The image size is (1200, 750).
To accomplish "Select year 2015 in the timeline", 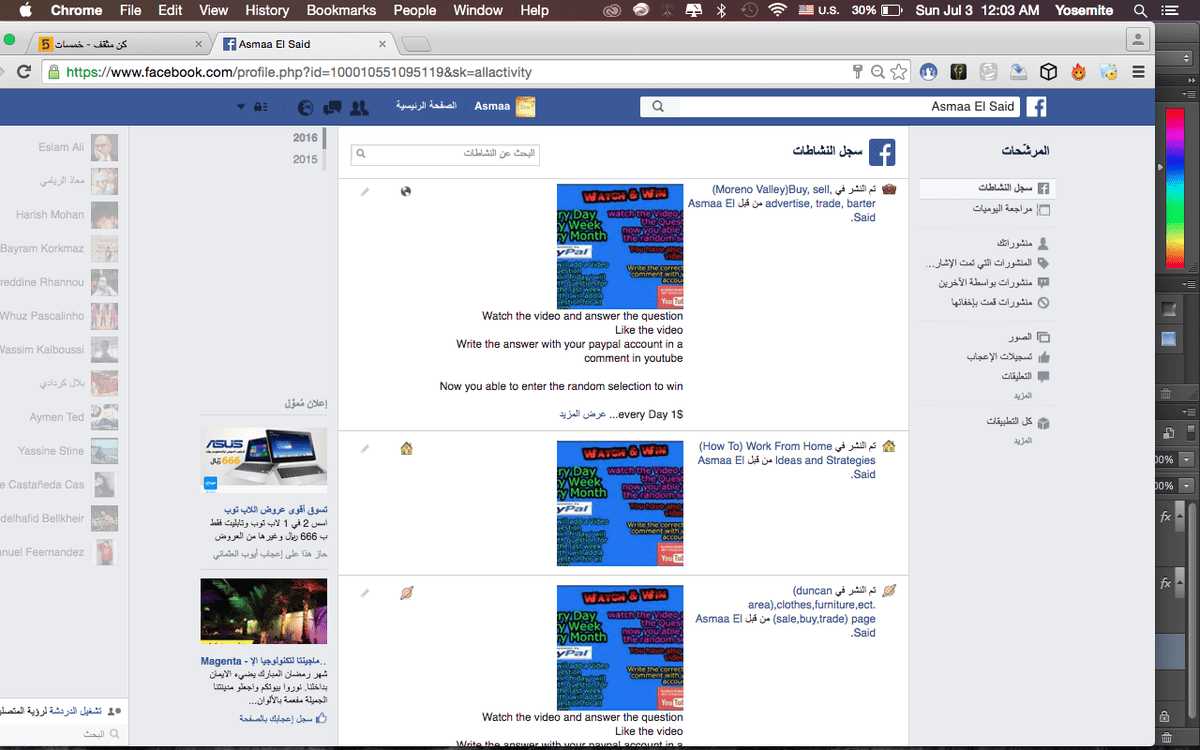I will click(x=305, y=159).
